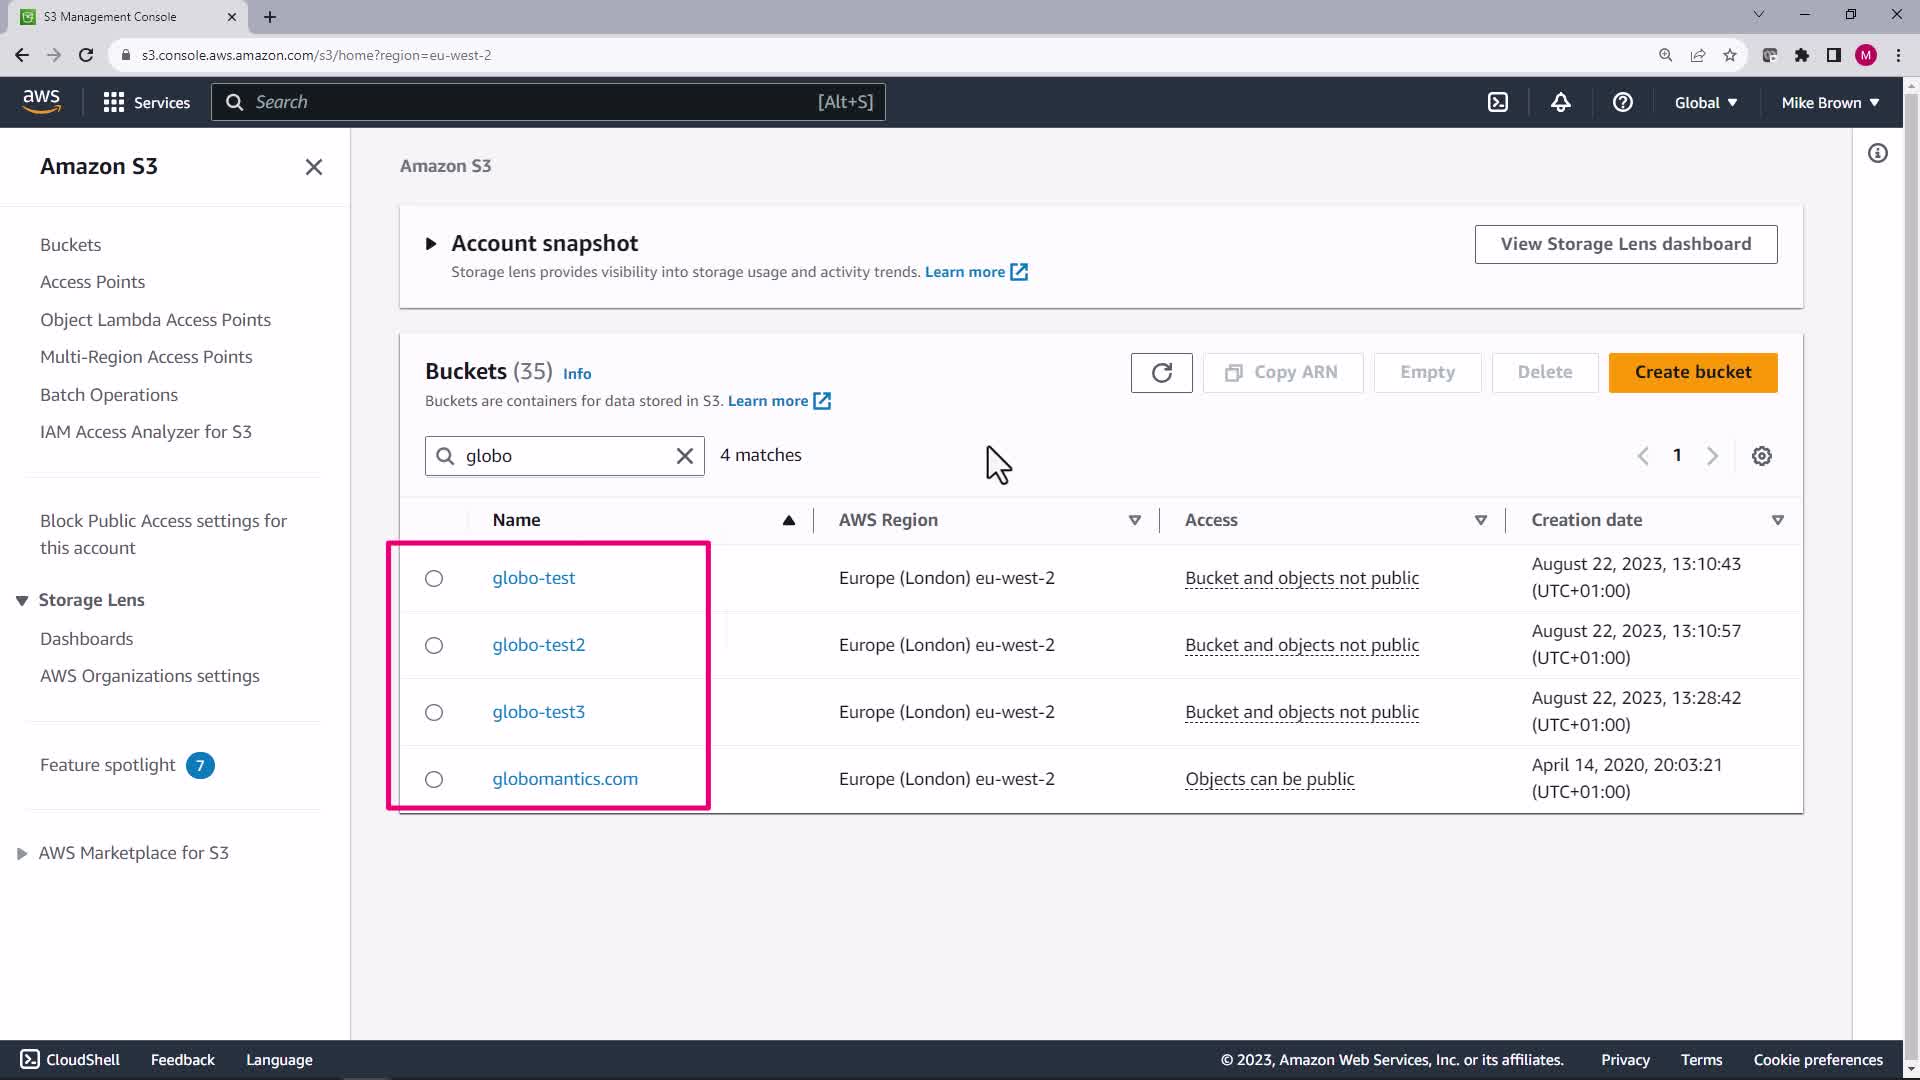Open CloudShell icon in top navigation bar
Viewport: 1920px width, 1080px height.
click(x=1497, y=102)
